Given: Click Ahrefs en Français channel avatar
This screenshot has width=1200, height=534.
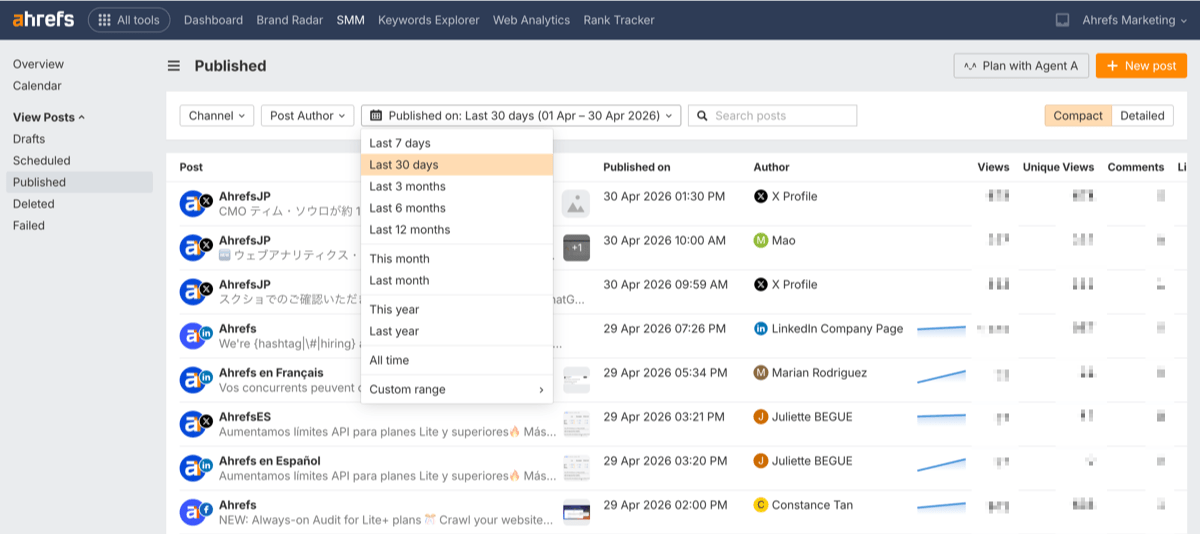Looking at the screenshot, I should [x=195, y=380].
